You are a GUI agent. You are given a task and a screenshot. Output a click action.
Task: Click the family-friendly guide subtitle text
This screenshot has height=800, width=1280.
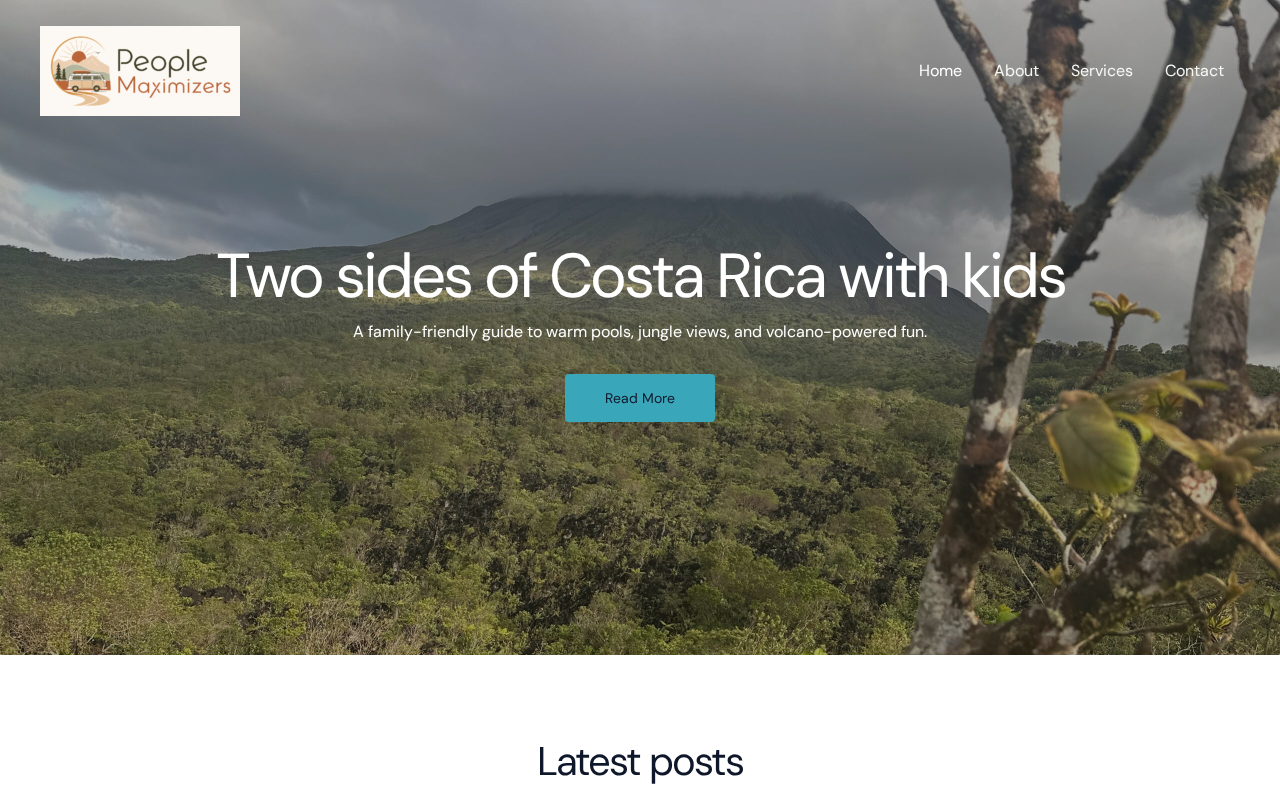[640, 331]
